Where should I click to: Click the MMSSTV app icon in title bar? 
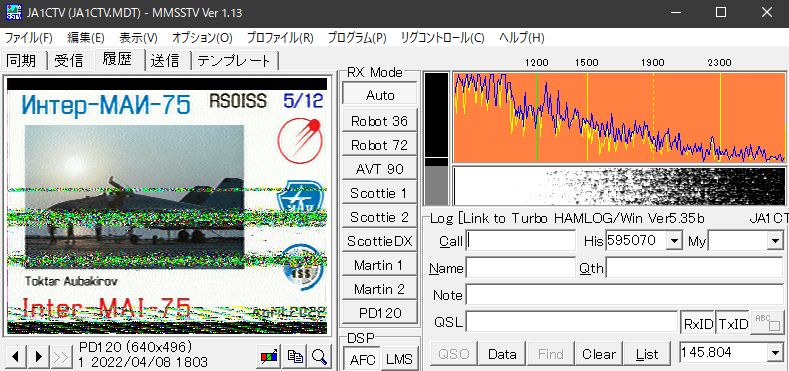pyautogui.click(x=14, y=12)
